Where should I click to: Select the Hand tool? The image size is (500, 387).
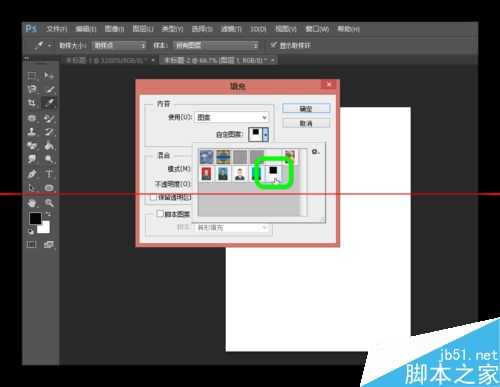pos(32,203)
